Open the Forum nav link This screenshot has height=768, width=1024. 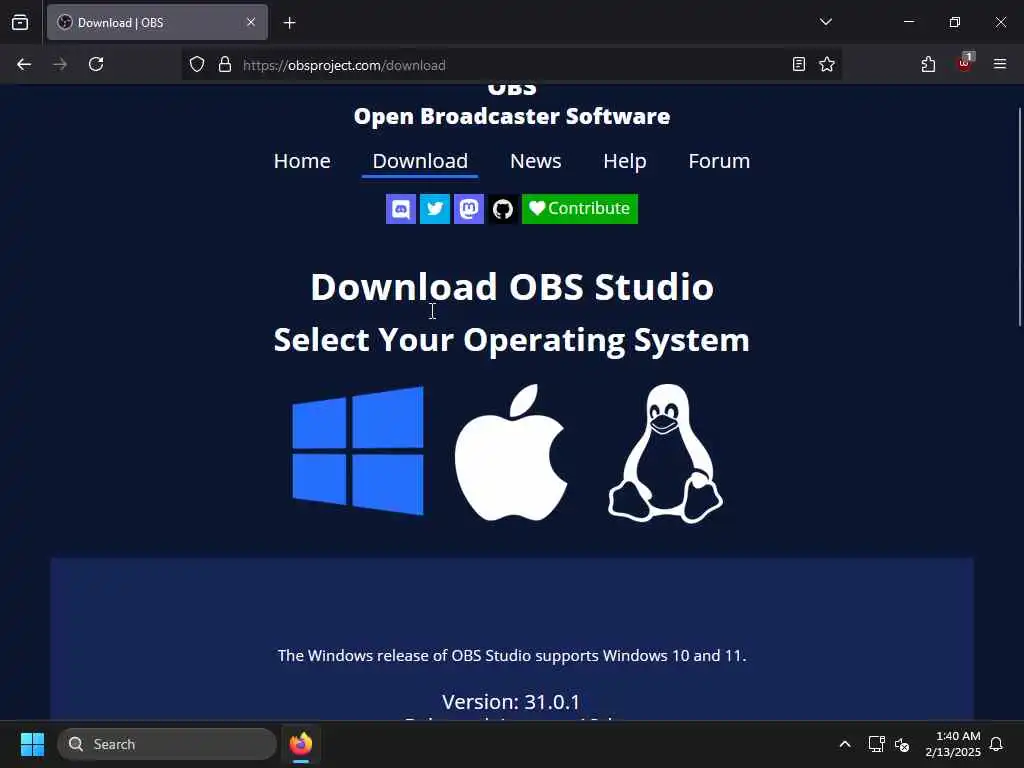pos(719,161)
